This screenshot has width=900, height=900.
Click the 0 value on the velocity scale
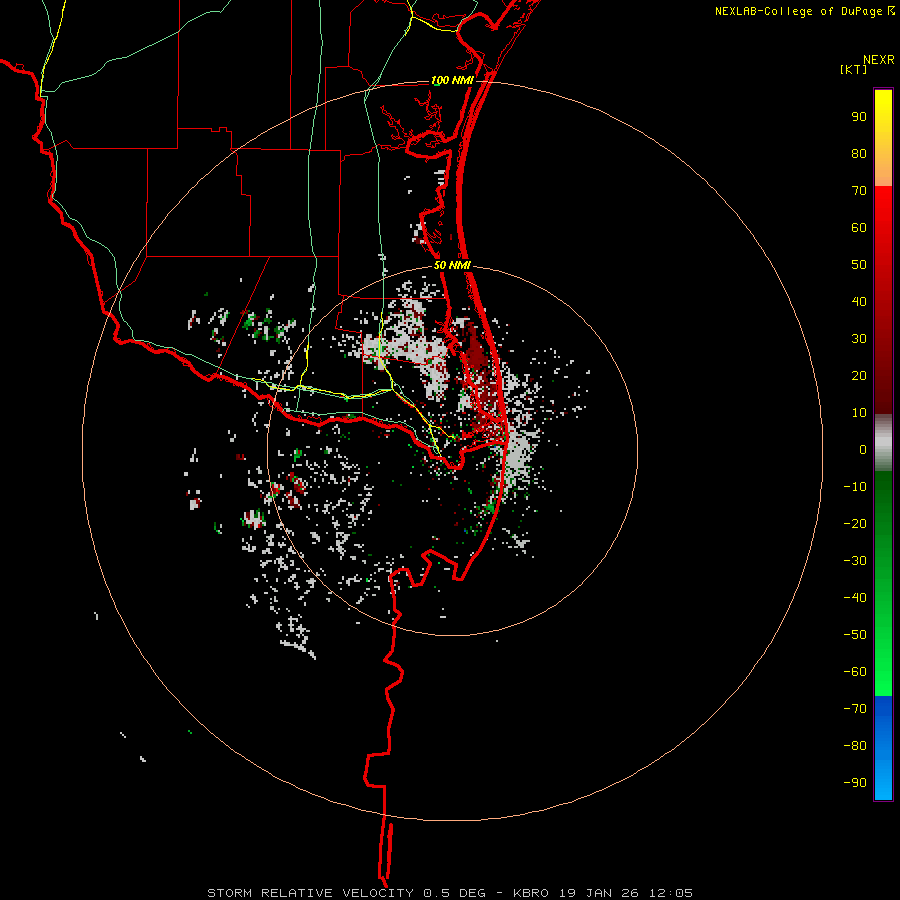click(863, 450)
